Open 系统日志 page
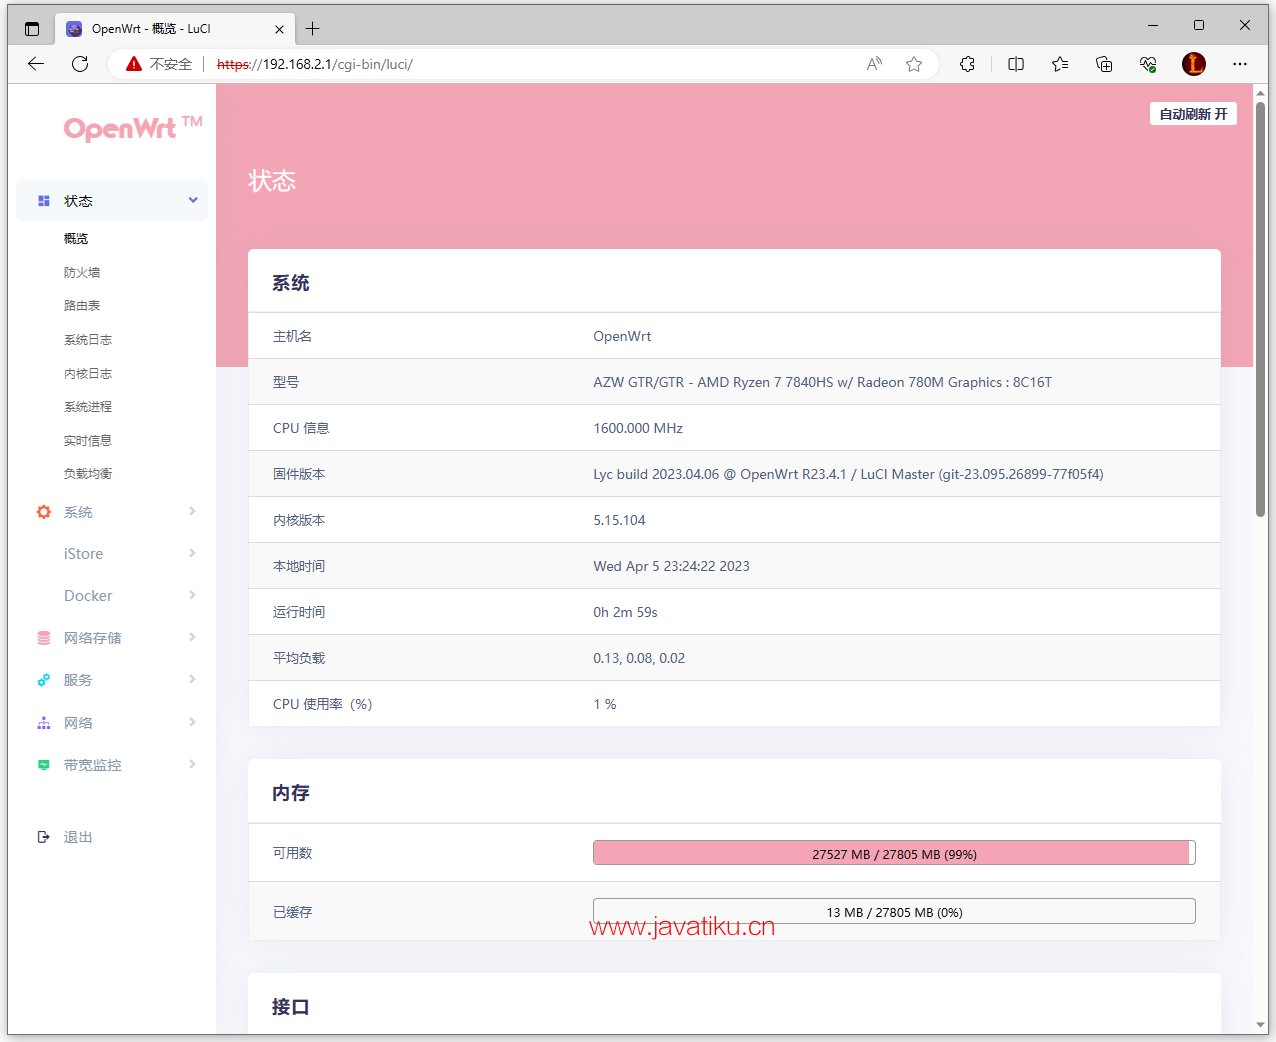Screen dimensions: 1276x1042 coord(88,340)
